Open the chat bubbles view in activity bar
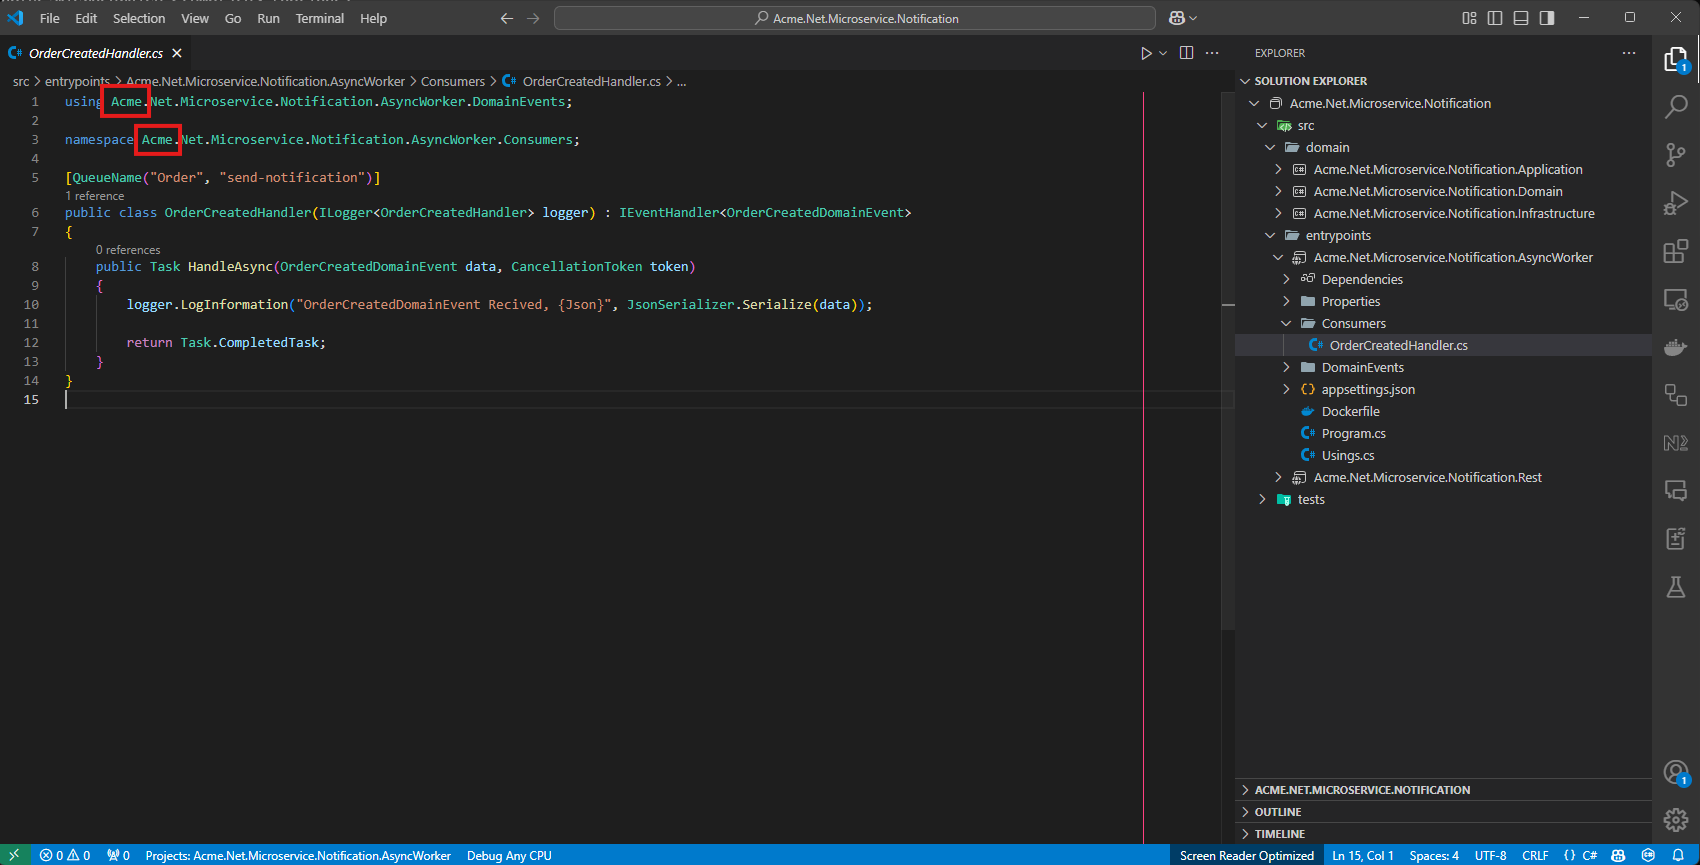The height and width of the screenshot is (865, 1700). [1676, 491]
